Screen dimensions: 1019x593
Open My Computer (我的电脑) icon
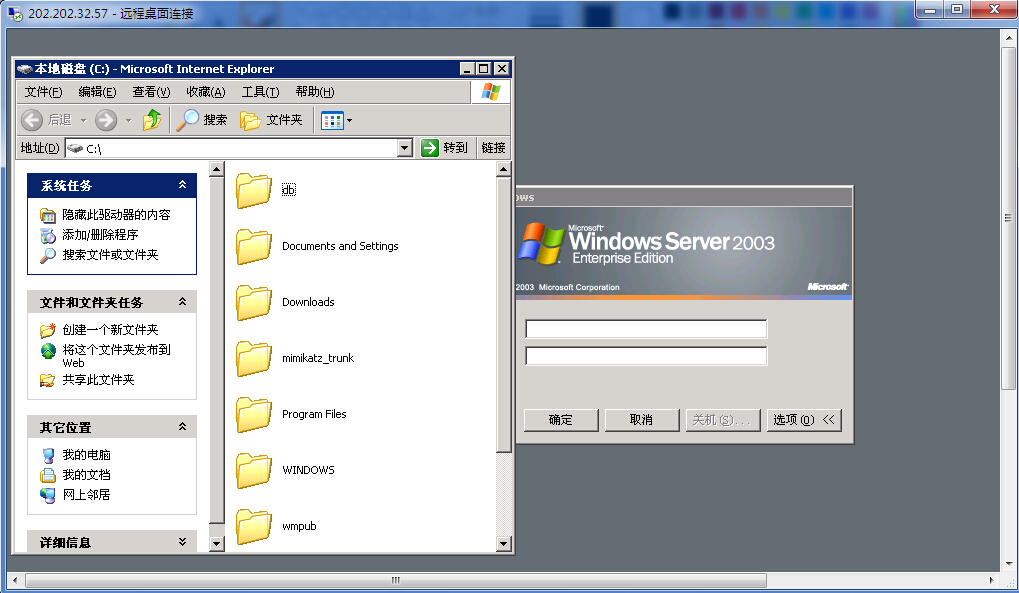[x=48, y=455]
